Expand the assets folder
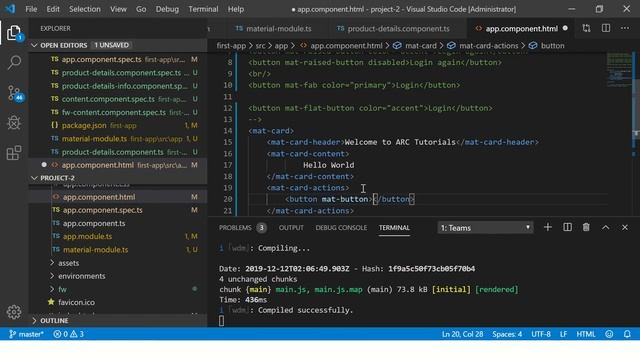Image resolution: width=640 pixels, height=360 pixels. 52,263
